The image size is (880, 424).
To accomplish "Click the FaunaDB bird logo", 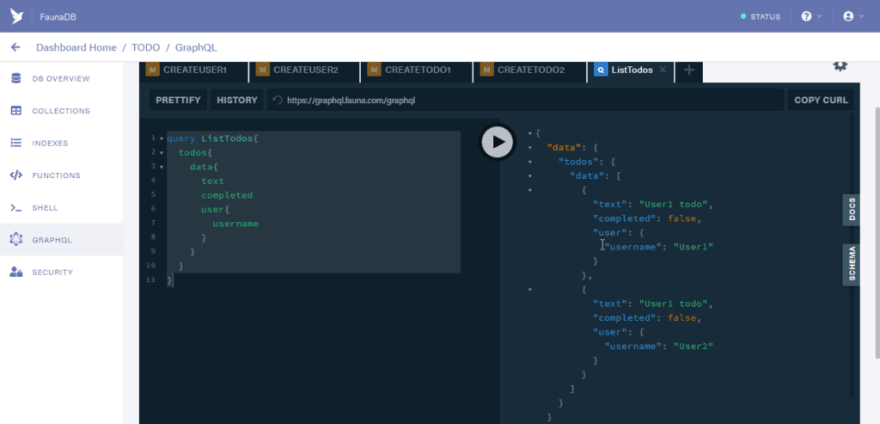I will (16, 16).
